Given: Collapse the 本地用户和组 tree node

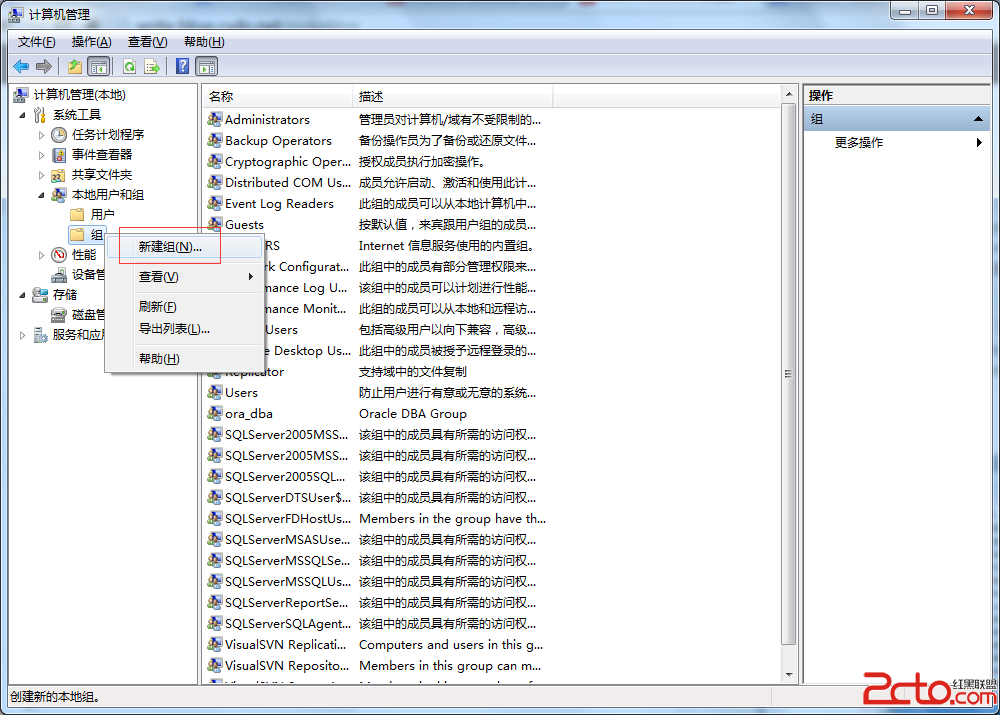Looking at the screenshot, I should click(x=41, y=195).
